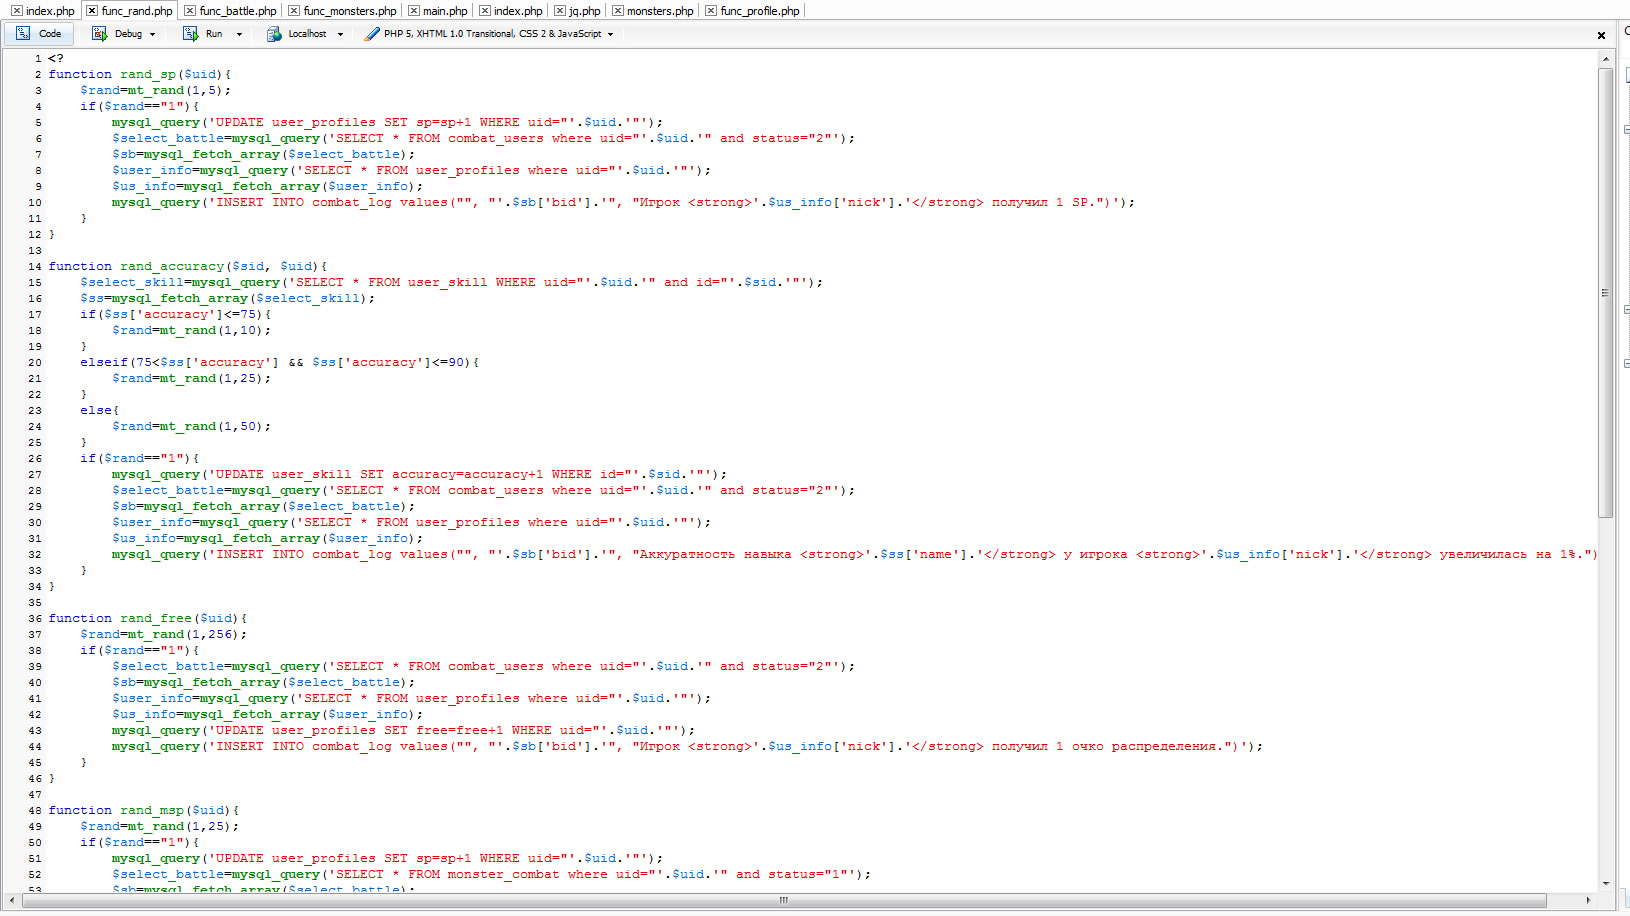Close the func_rand.php tab via its x icon
The height and width of the screenshot is (916, 1630).
pyautogui.click(x=92, y=11)
